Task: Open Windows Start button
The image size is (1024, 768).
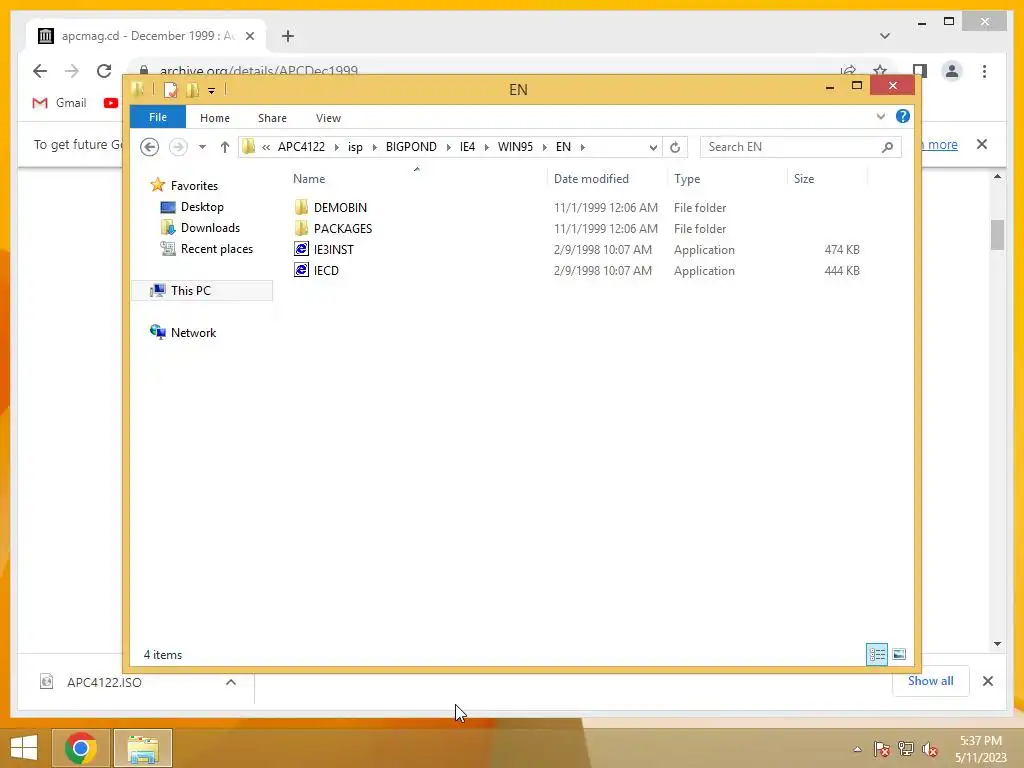Action: [x=24, y=748]
